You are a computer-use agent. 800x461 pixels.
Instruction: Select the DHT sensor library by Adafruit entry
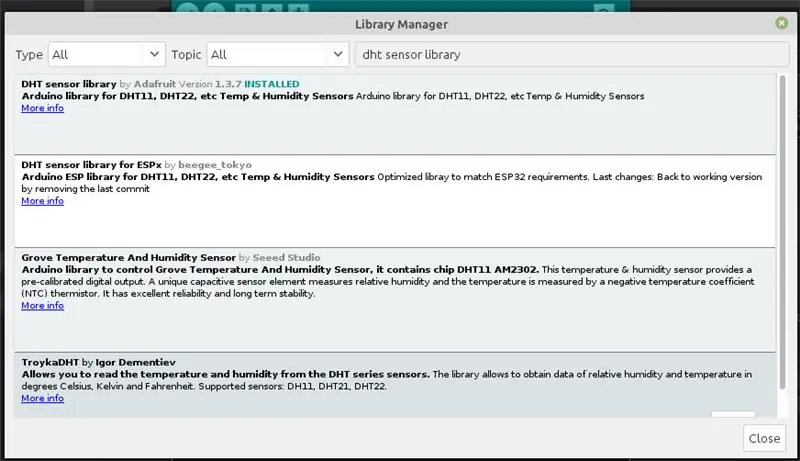click(x=395, y=115)
